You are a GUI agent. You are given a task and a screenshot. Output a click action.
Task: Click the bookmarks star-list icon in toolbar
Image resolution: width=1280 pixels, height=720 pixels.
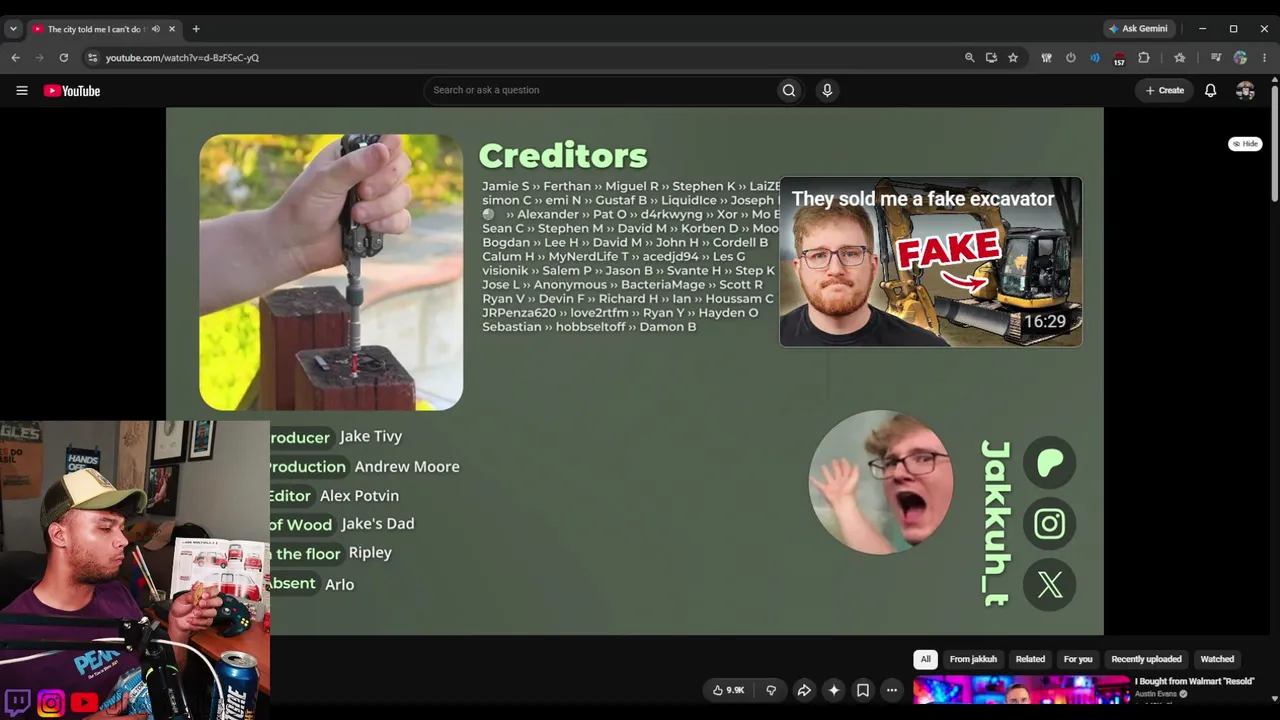coord(1180,58)
